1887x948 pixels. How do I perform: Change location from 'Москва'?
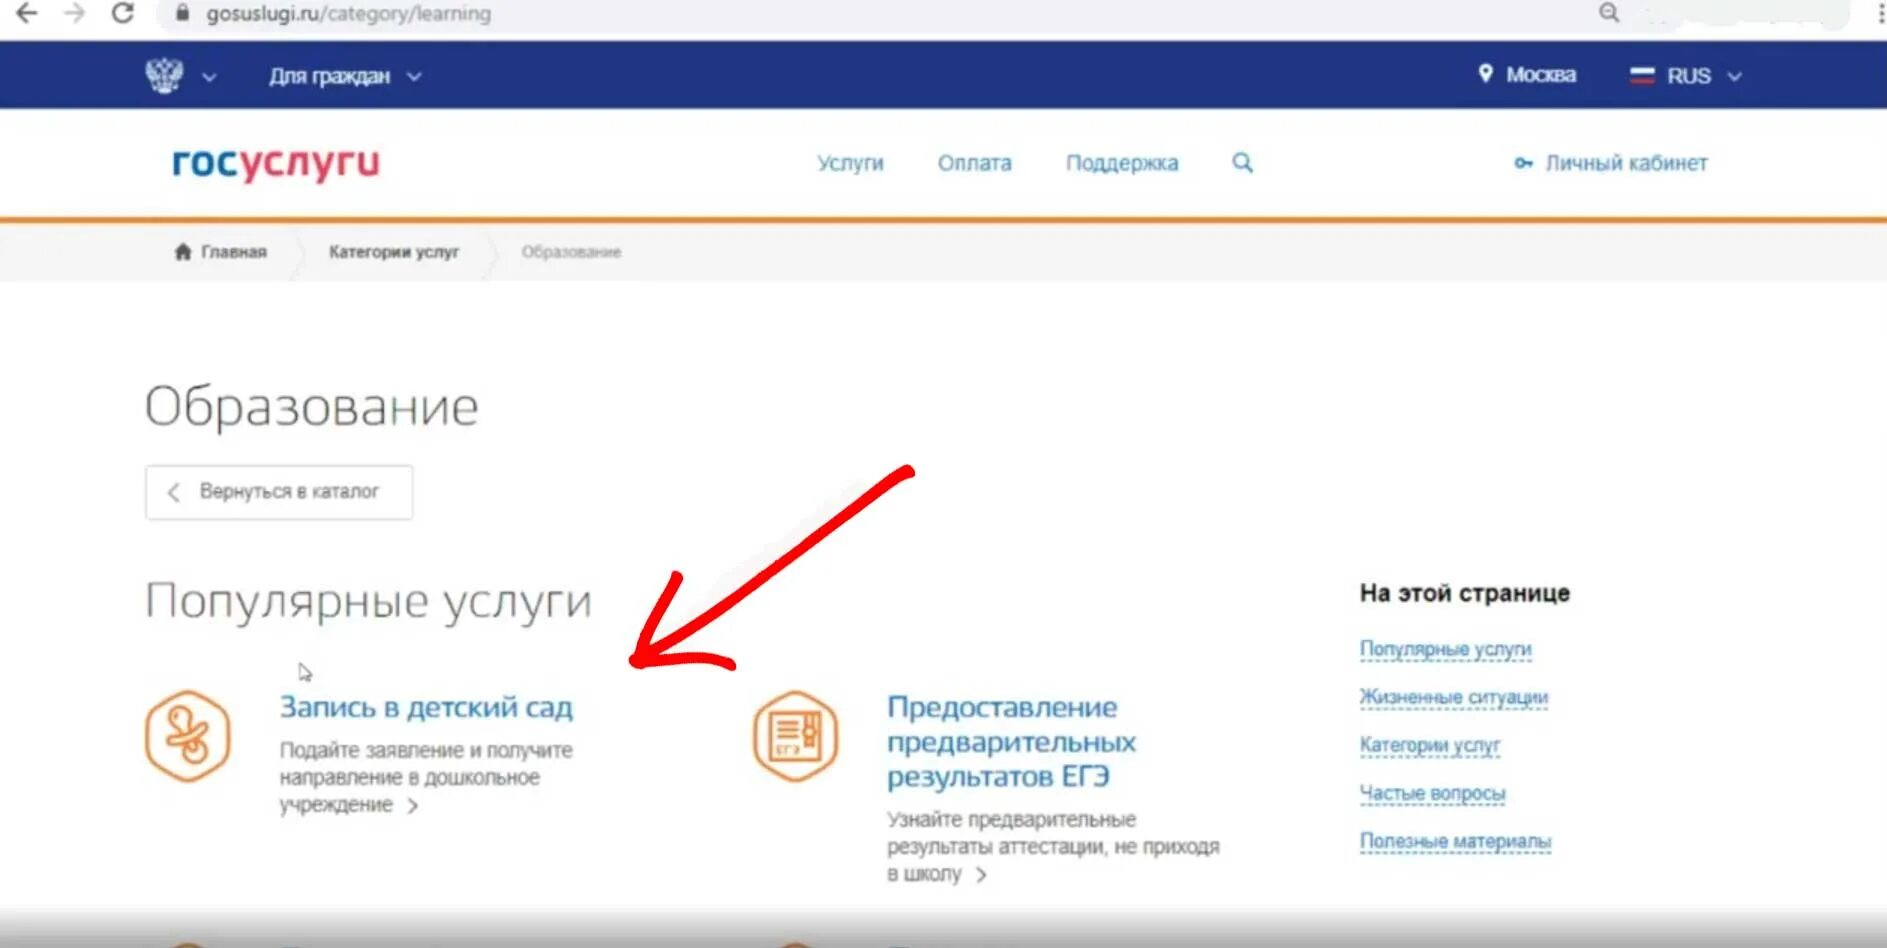(x=1540, y=75)
